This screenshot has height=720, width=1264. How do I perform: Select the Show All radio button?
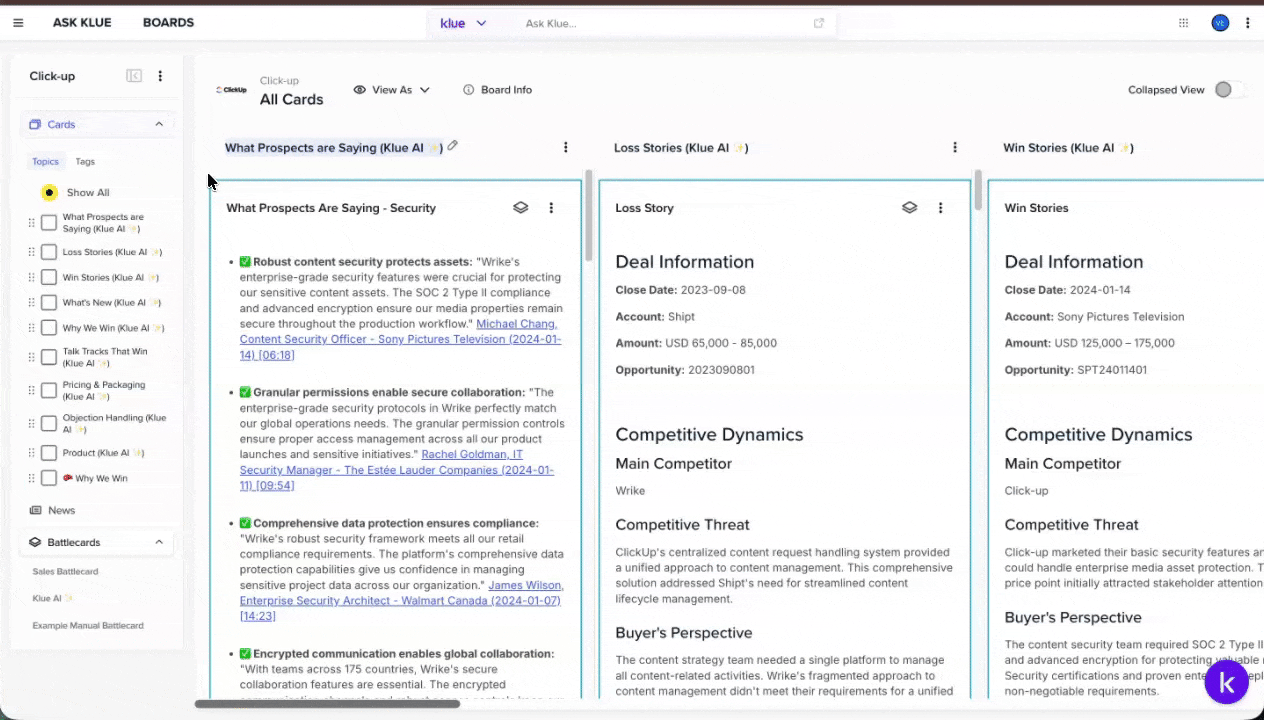coord(49,192)
